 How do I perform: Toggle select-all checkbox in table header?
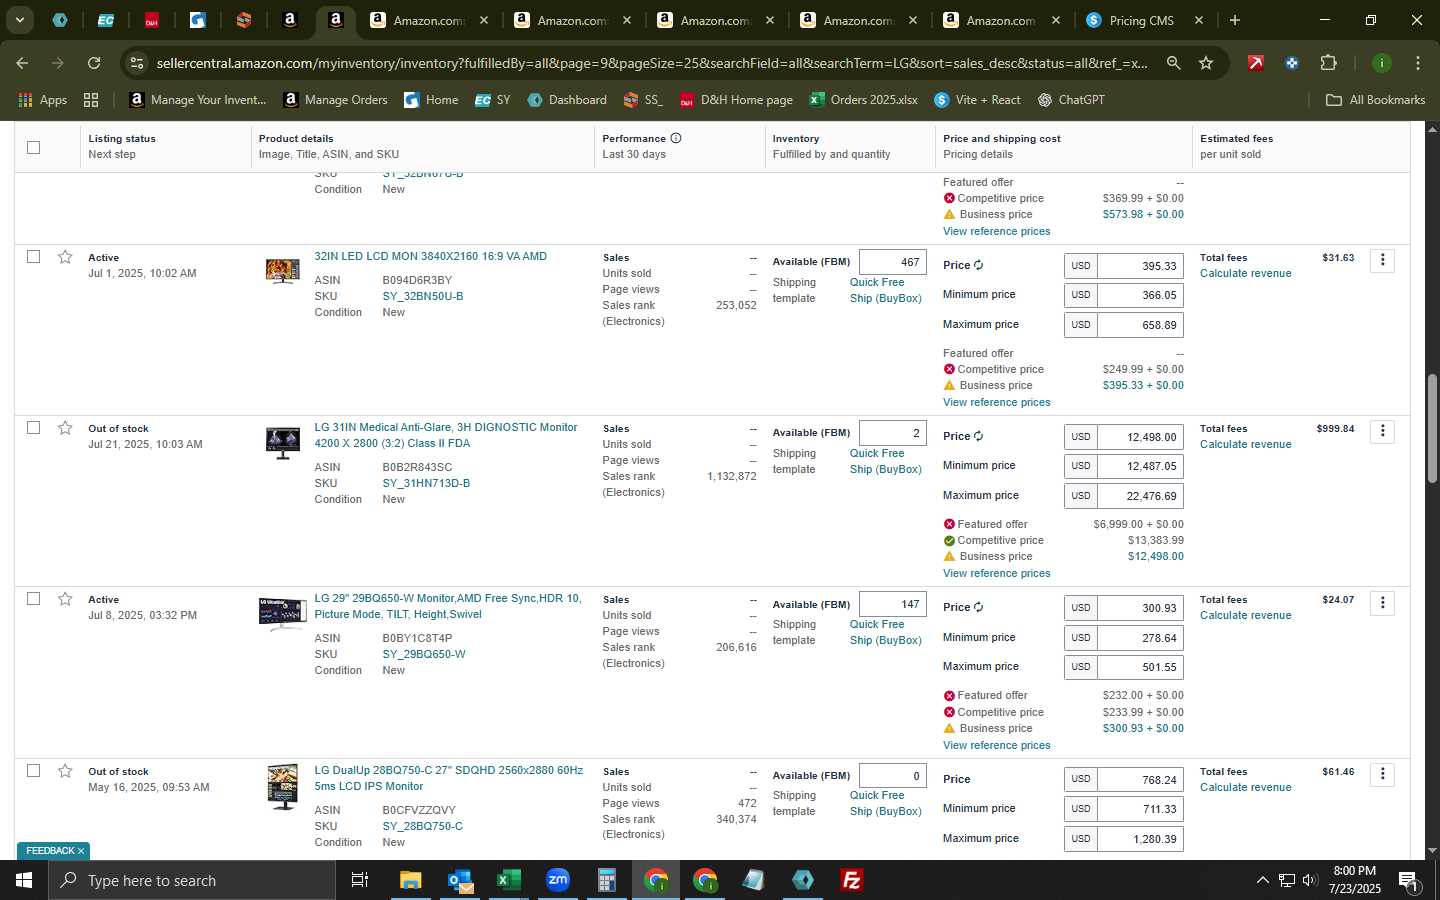pyautogui.click(x=33, y=147)
